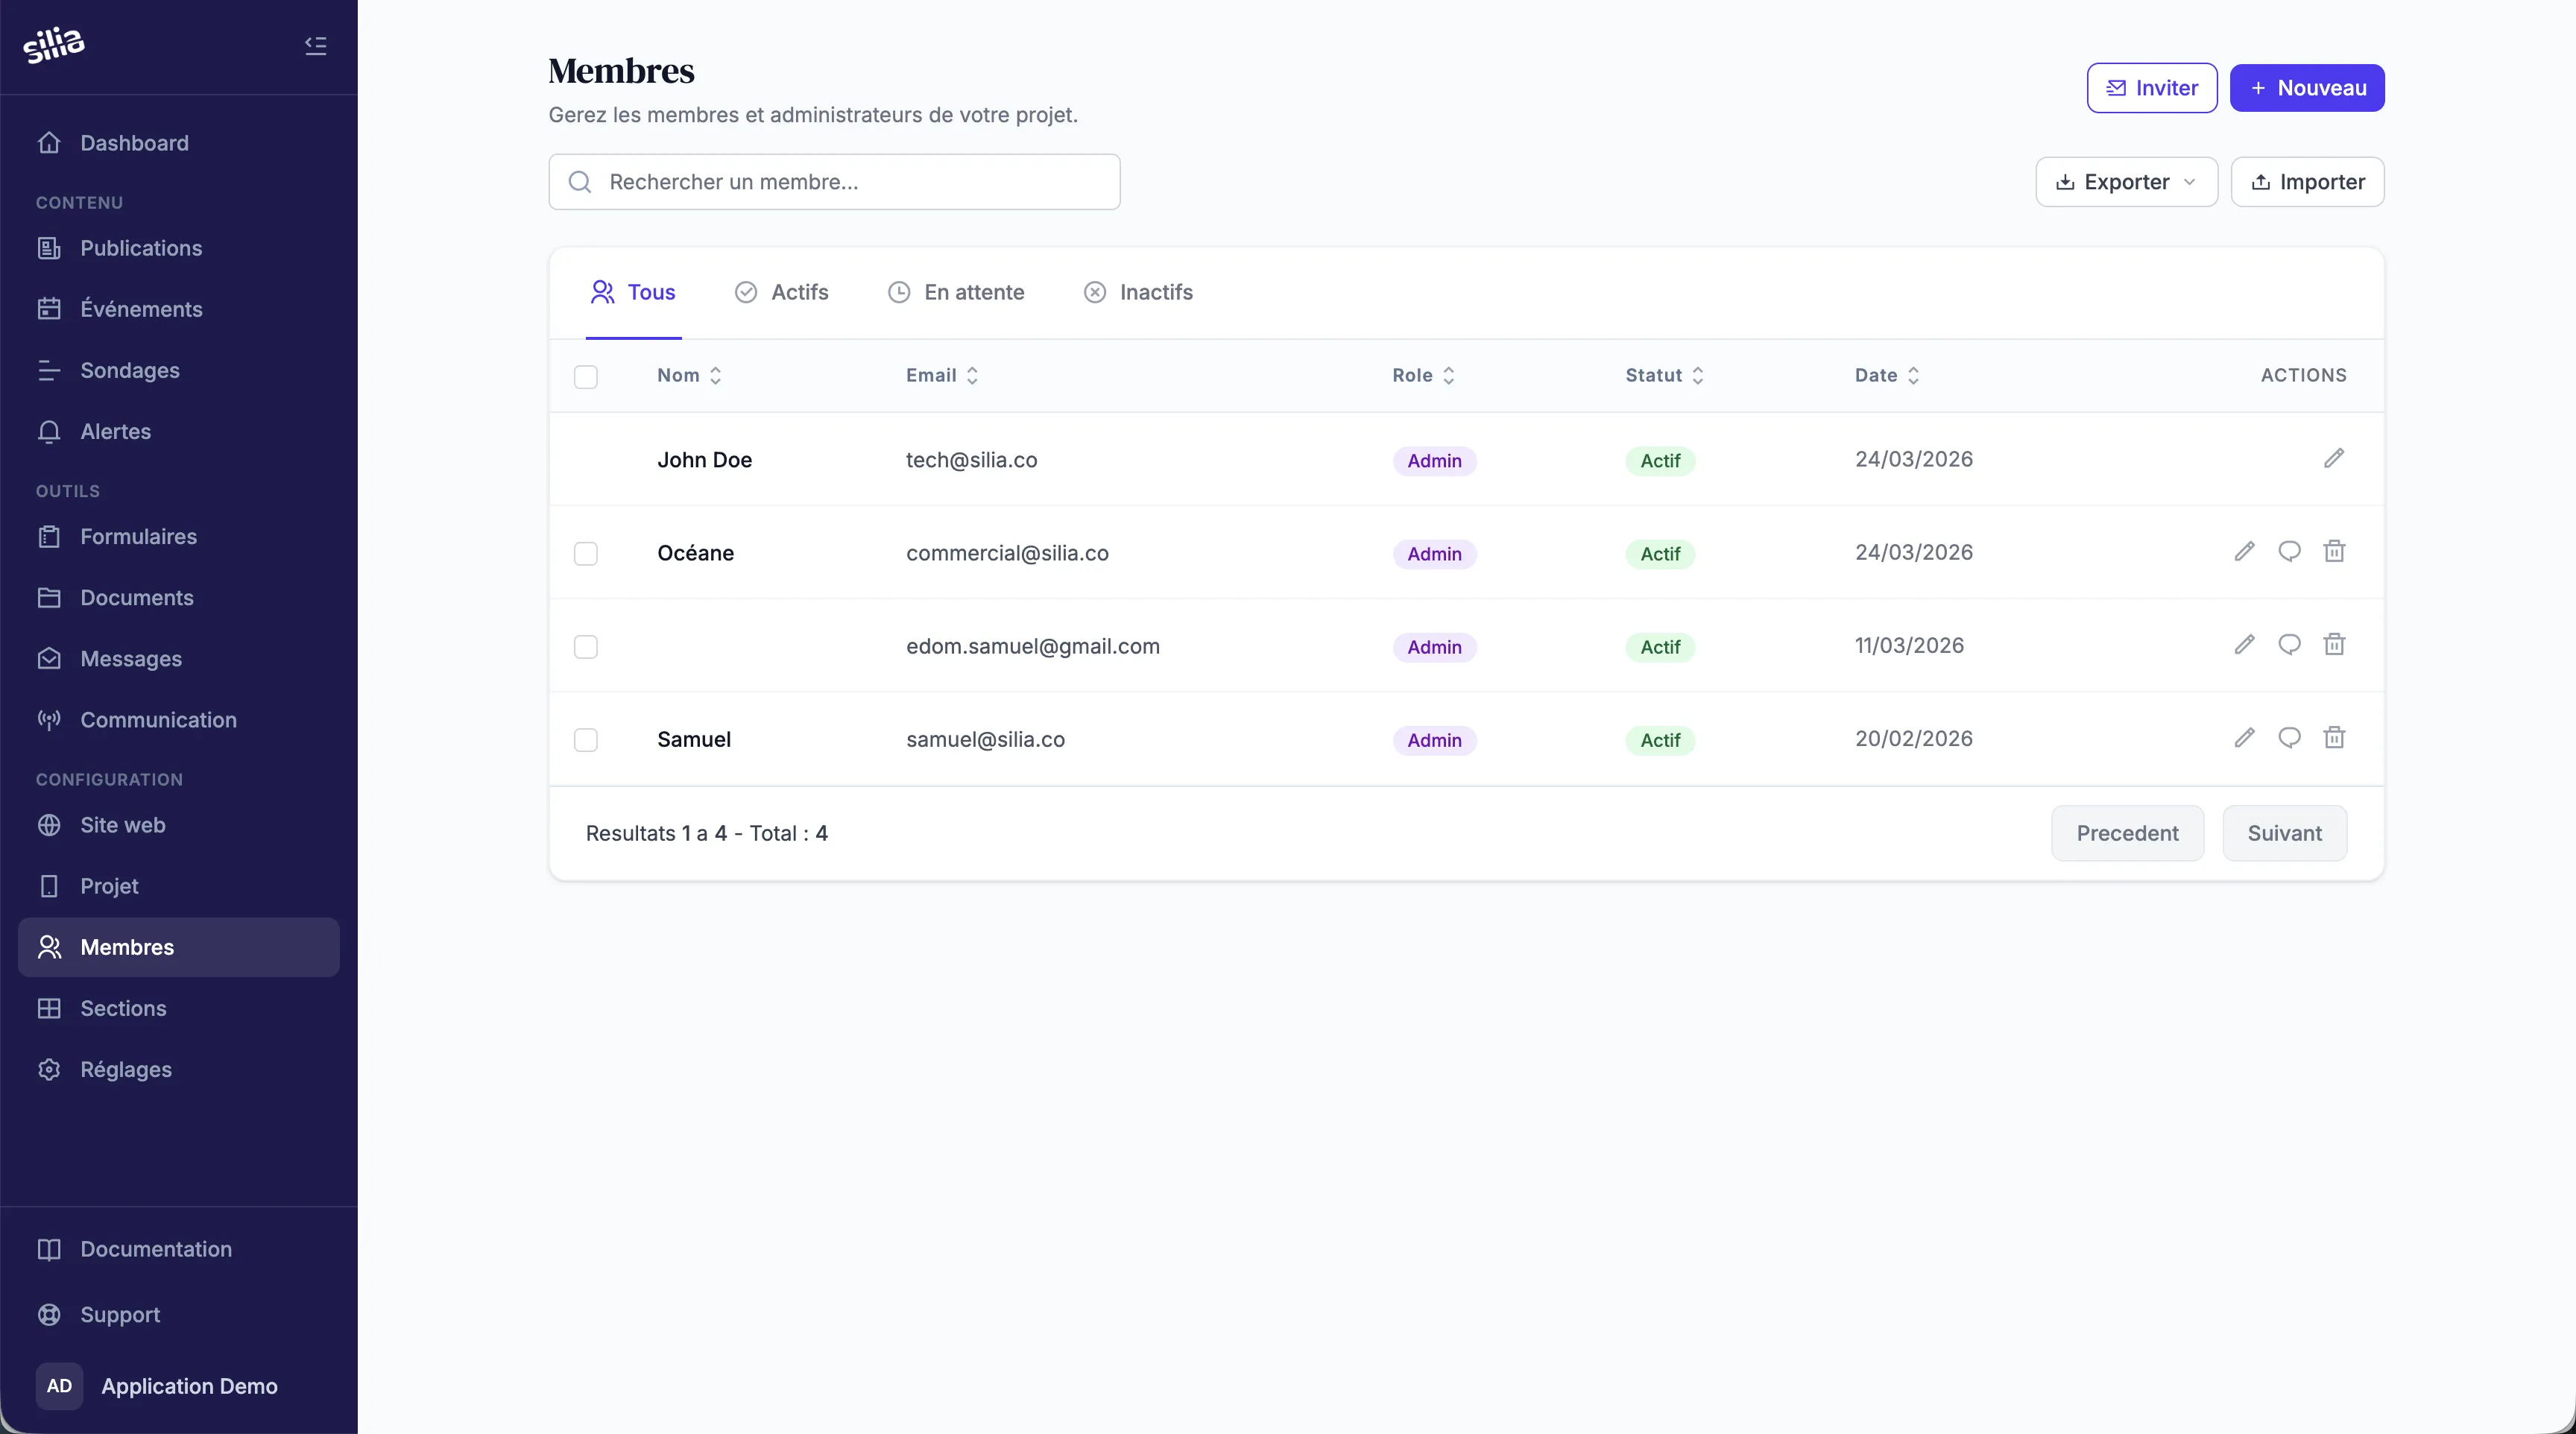
Task: Focus the member search field
Action: tap(834, 182)
